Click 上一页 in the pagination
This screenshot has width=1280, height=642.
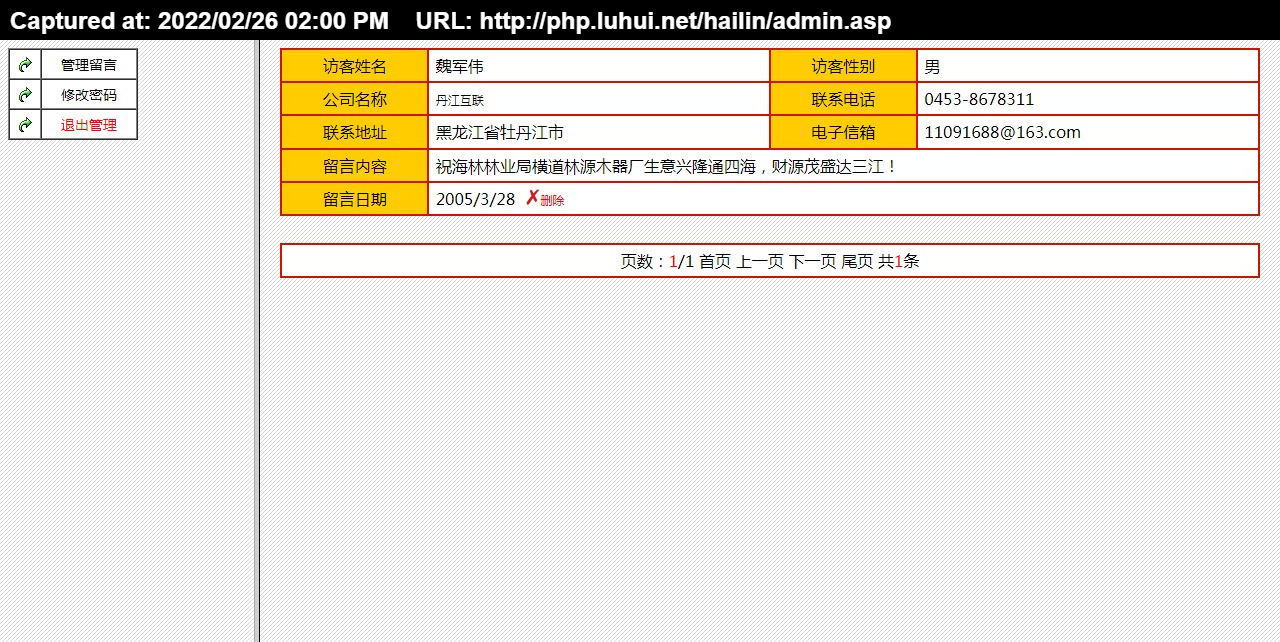(x=760, y=261)
